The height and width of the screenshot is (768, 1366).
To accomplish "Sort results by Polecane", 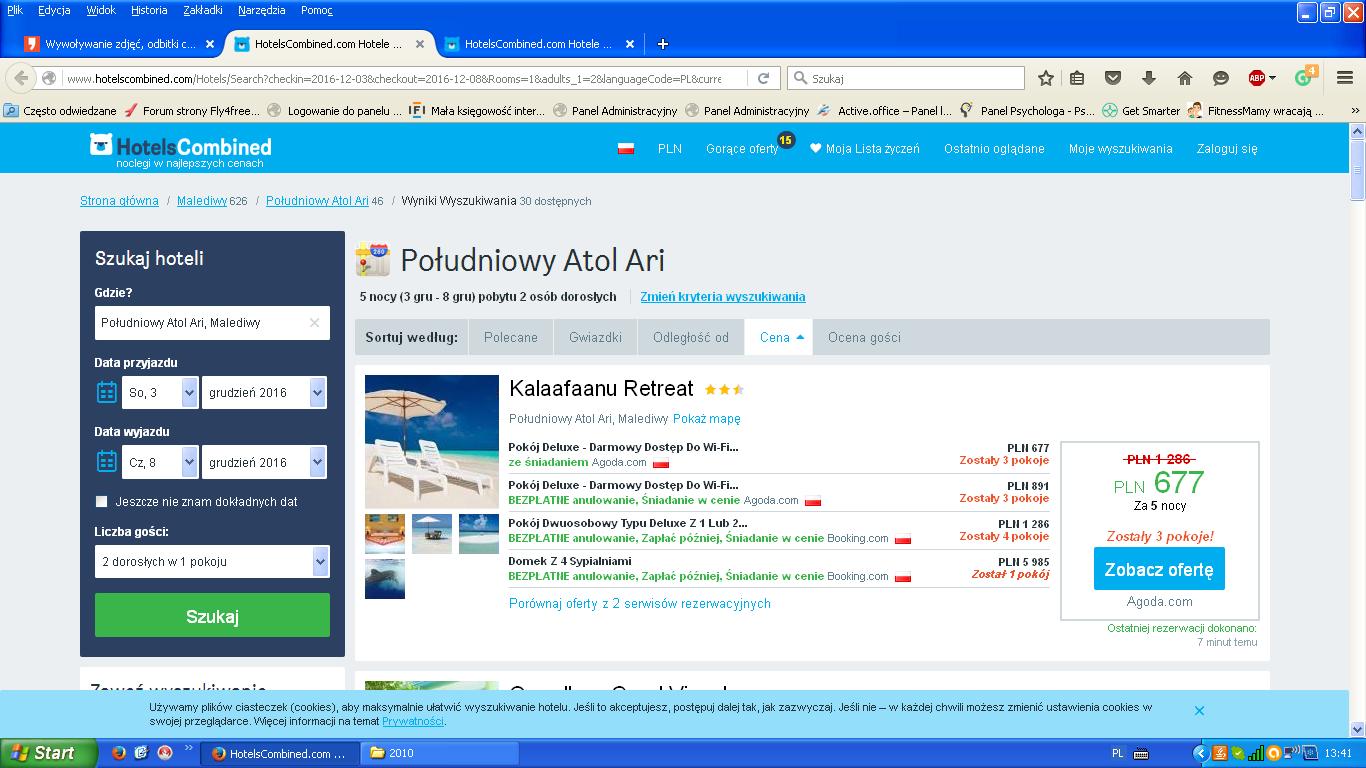I will (x=511, y=337).
